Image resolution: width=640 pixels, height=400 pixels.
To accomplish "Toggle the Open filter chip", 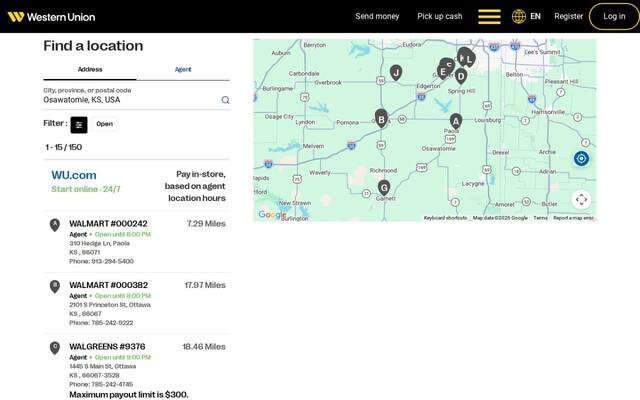I will point(104,124).
